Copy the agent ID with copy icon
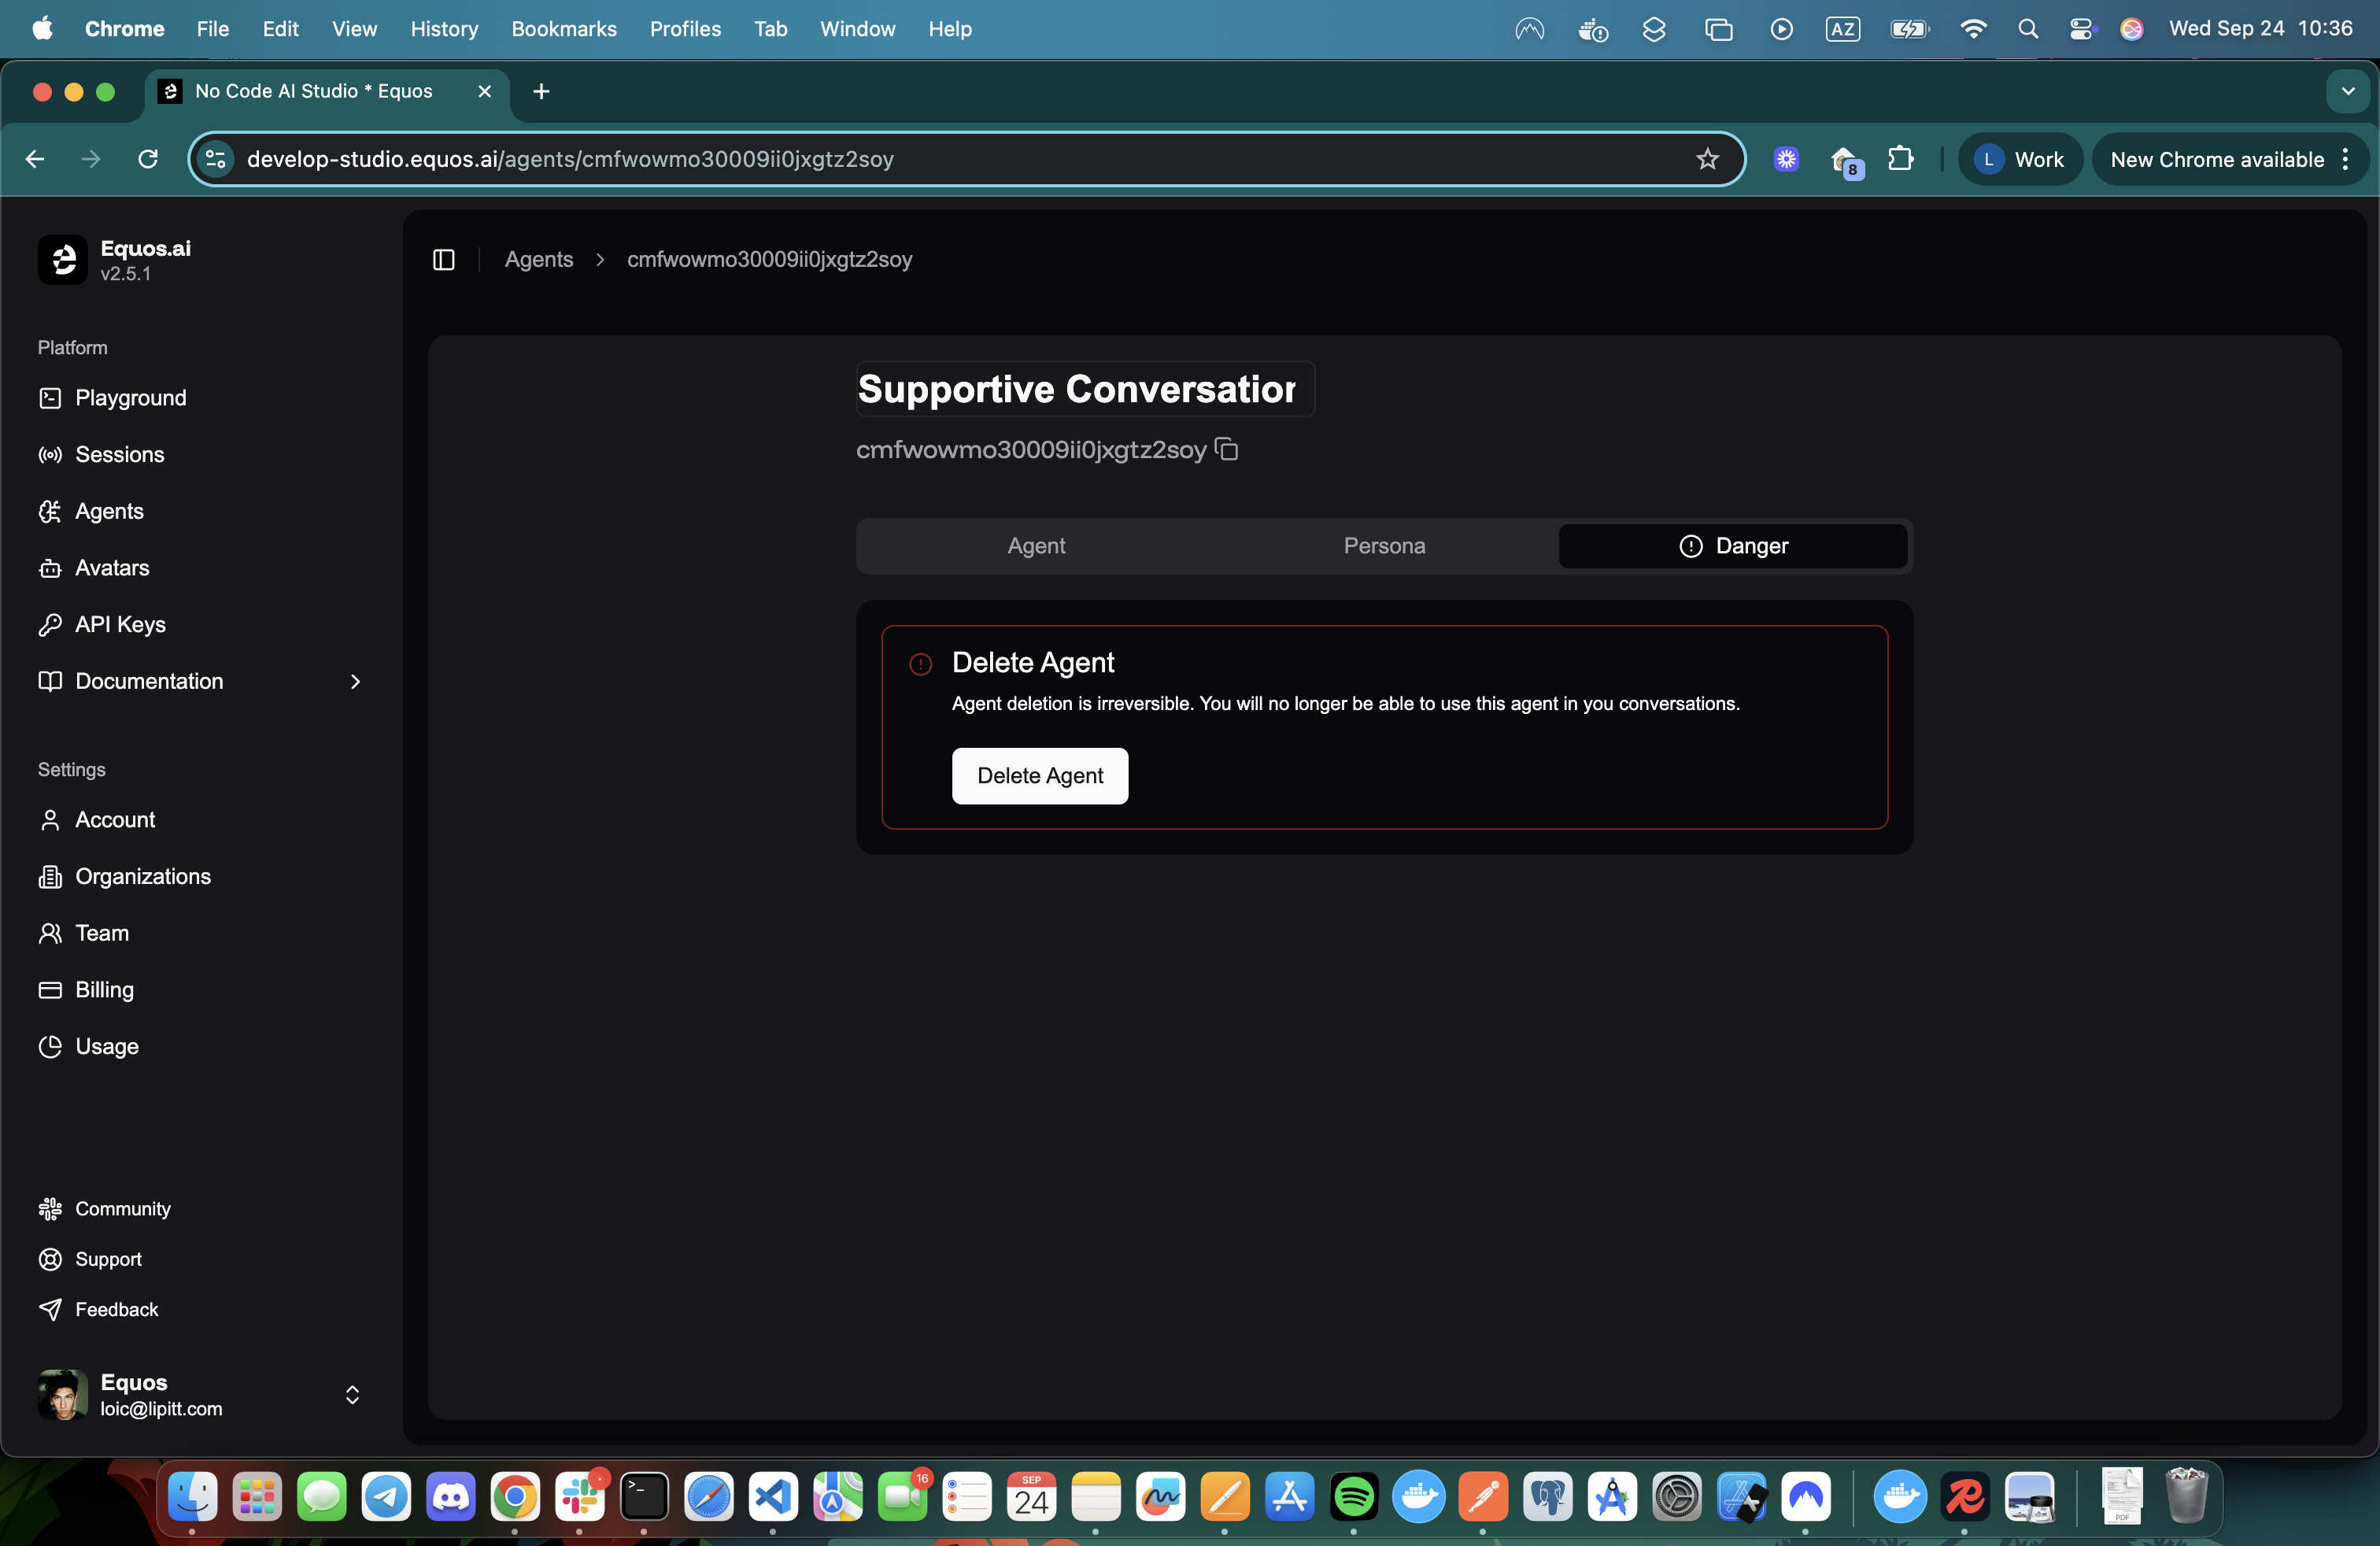The image size is (2380, 1546). pyautogui.click(x=1227, y=450)
